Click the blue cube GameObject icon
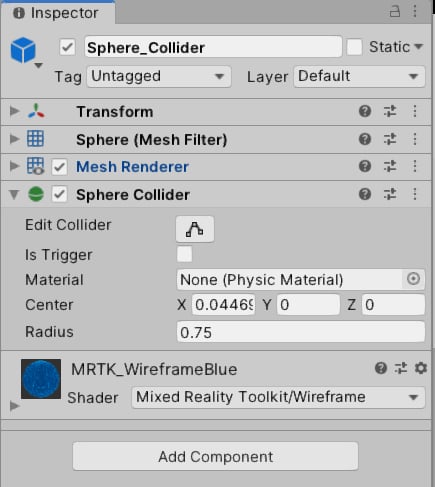This screenshot has height=487, width=435. 23,50
